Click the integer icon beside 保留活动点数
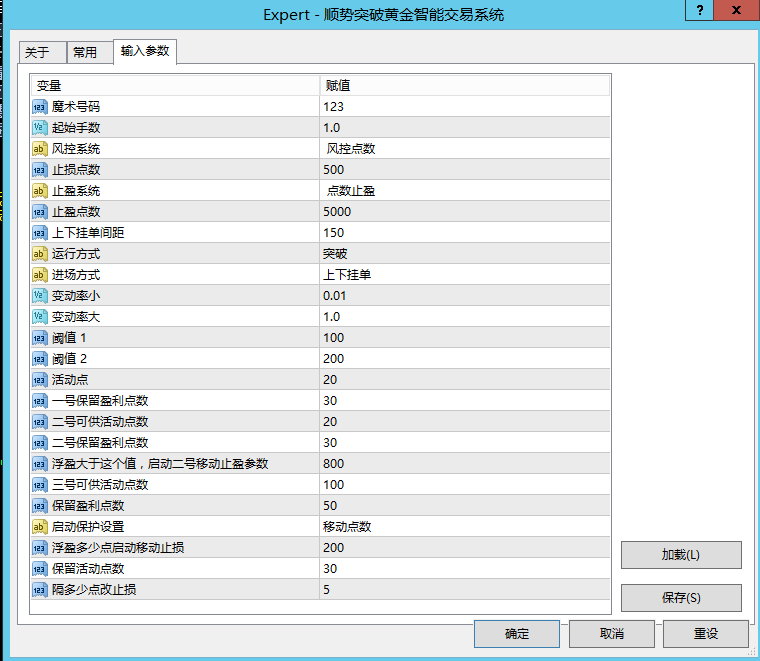Viewport: 760px width, 661px height. 40,569
